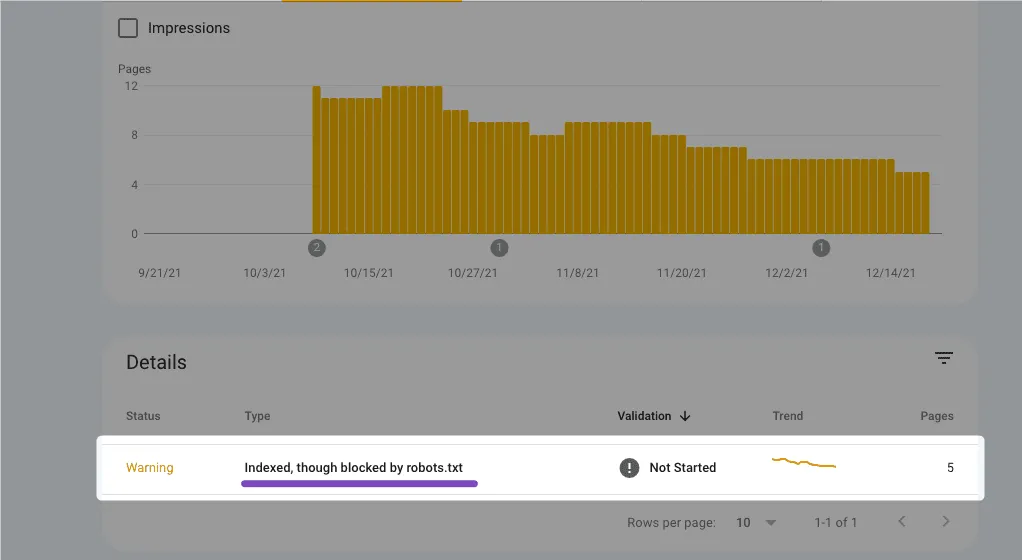
Task: Click the Status column header
Action: point(143,416)
